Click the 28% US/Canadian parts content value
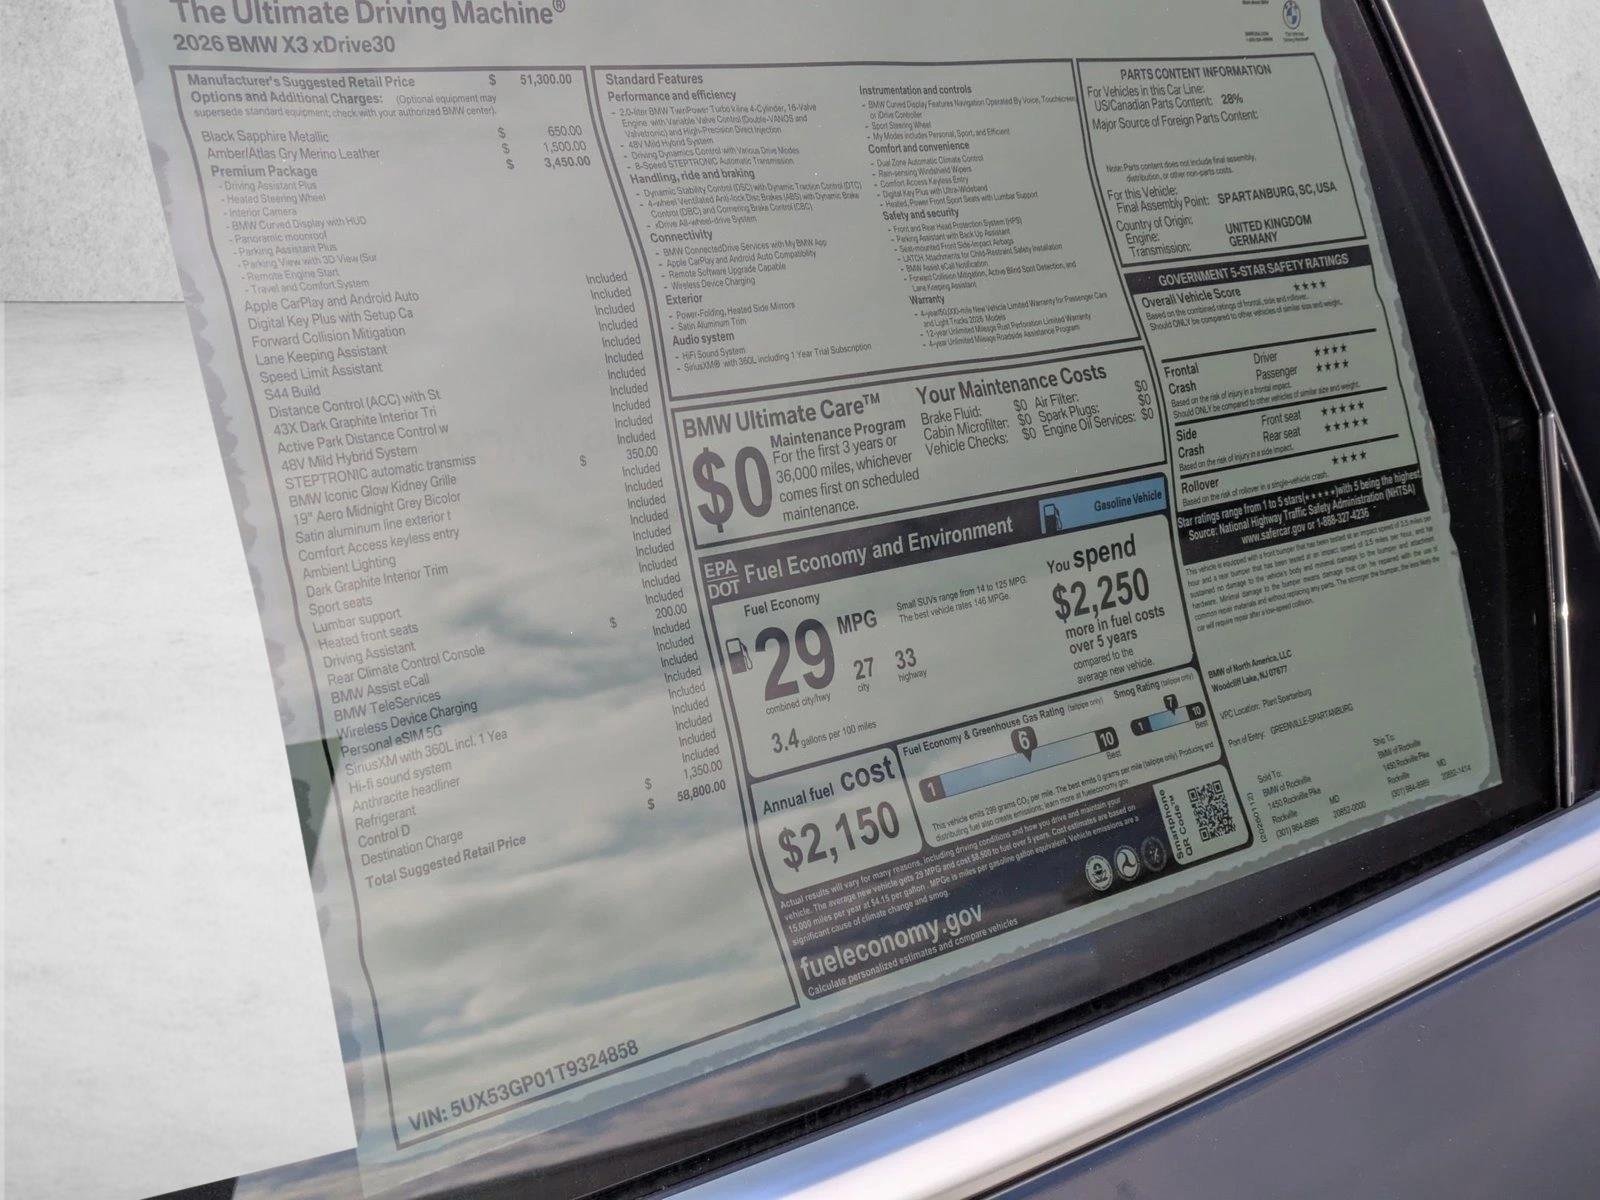Viewport: 1600px width, 1200px height. coord(1230,101)
